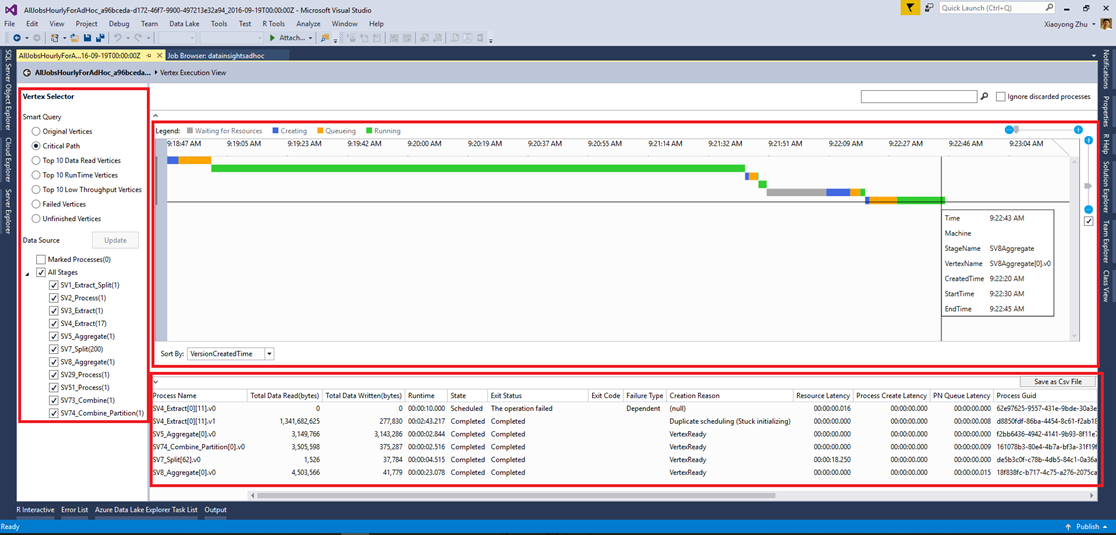Open the document tab list dropdown arrow
Viewport: 1116px width, 535px height.
[x=1093, y=55]
